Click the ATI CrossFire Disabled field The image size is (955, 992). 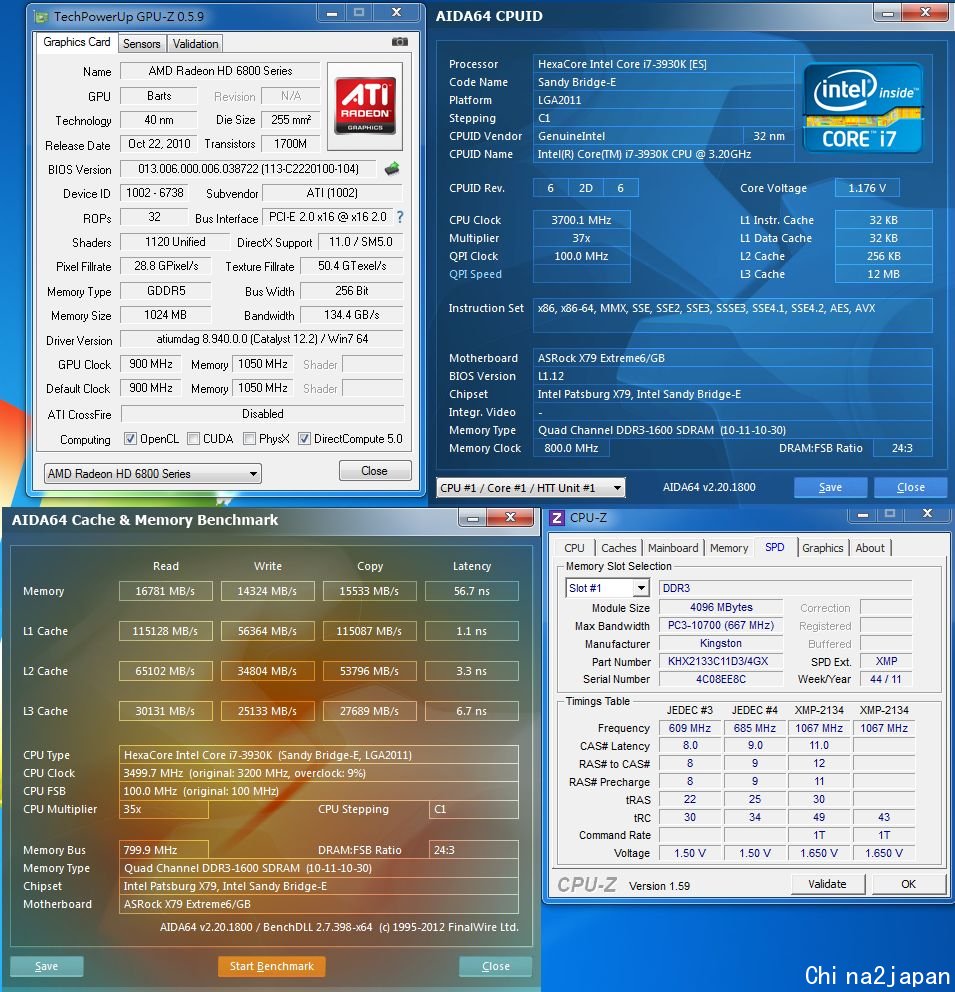[262, 414]
